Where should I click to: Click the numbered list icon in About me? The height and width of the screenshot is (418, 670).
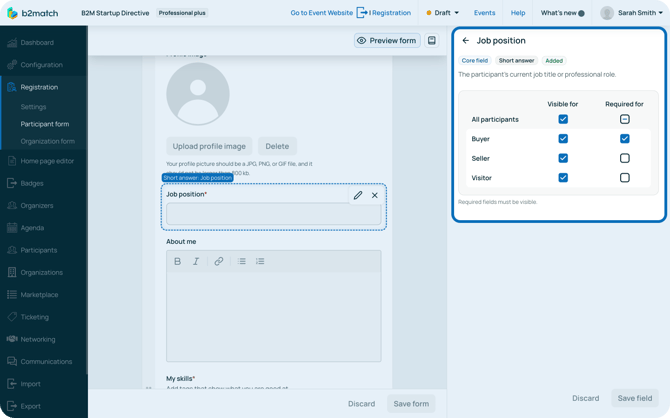tap(260, 261)
